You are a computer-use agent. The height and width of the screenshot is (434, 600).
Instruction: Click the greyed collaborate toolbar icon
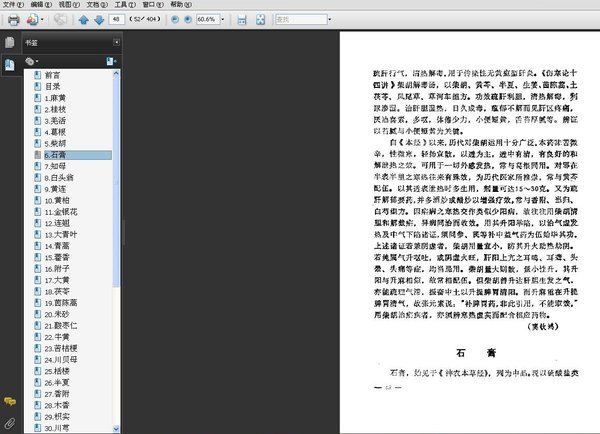(60, 20)
